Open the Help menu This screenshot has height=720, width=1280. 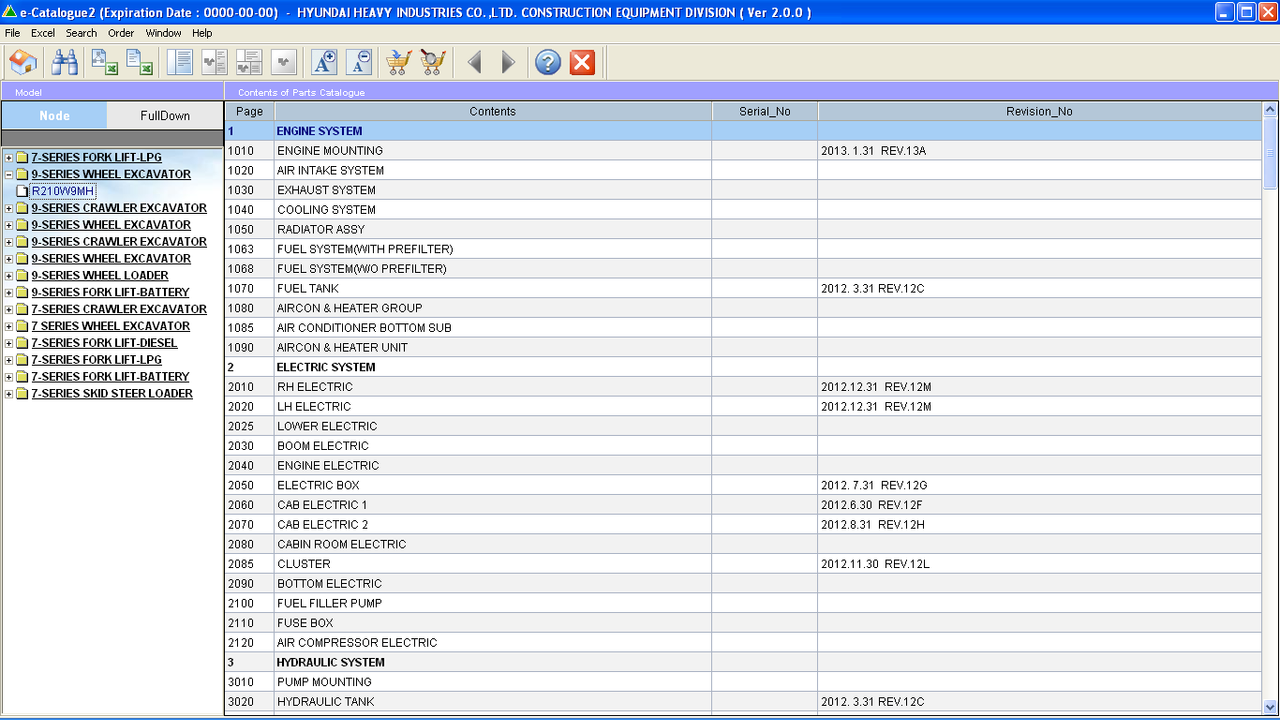coord(202,33)
